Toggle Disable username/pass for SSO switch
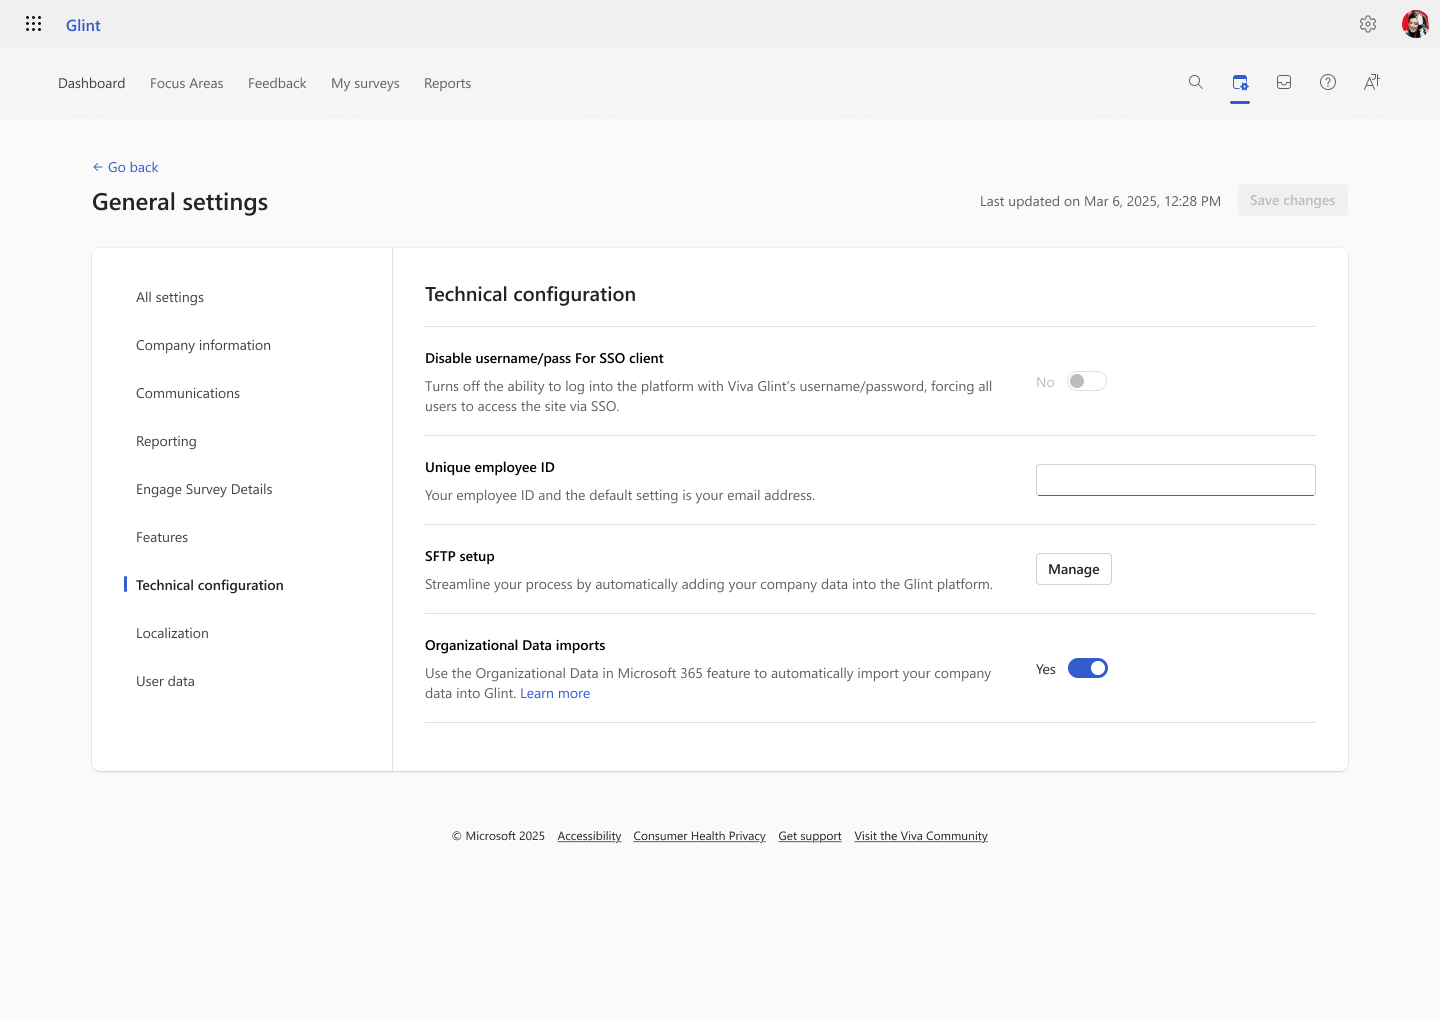 [1087, 381]
